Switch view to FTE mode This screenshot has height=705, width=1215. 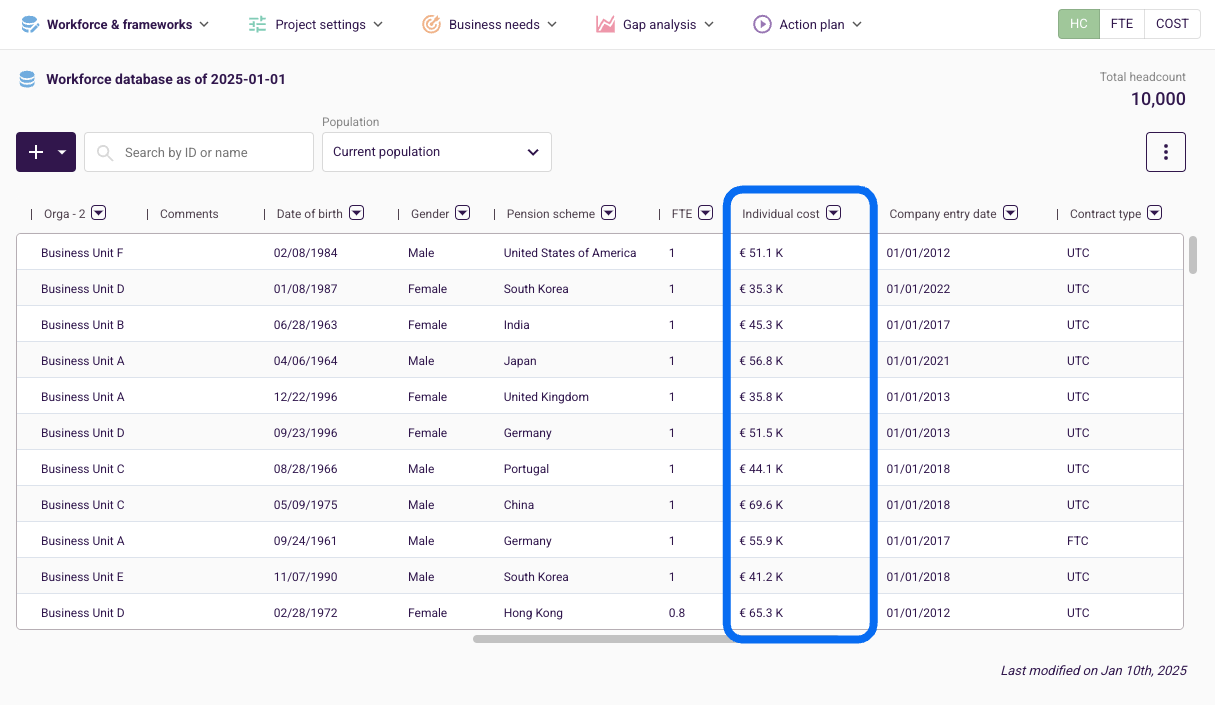coord(1122,24)
